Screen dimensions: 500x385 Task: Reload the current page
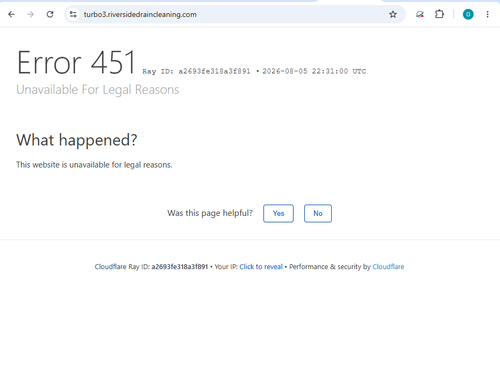pyautogui.click(x=50, y=14)
